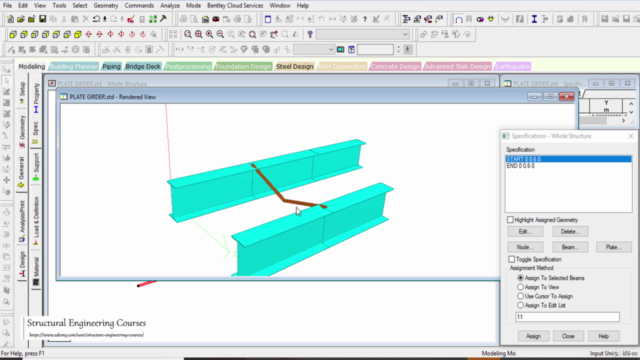Open the Commands menu
The image size is (640, 360).
(139, 6)
